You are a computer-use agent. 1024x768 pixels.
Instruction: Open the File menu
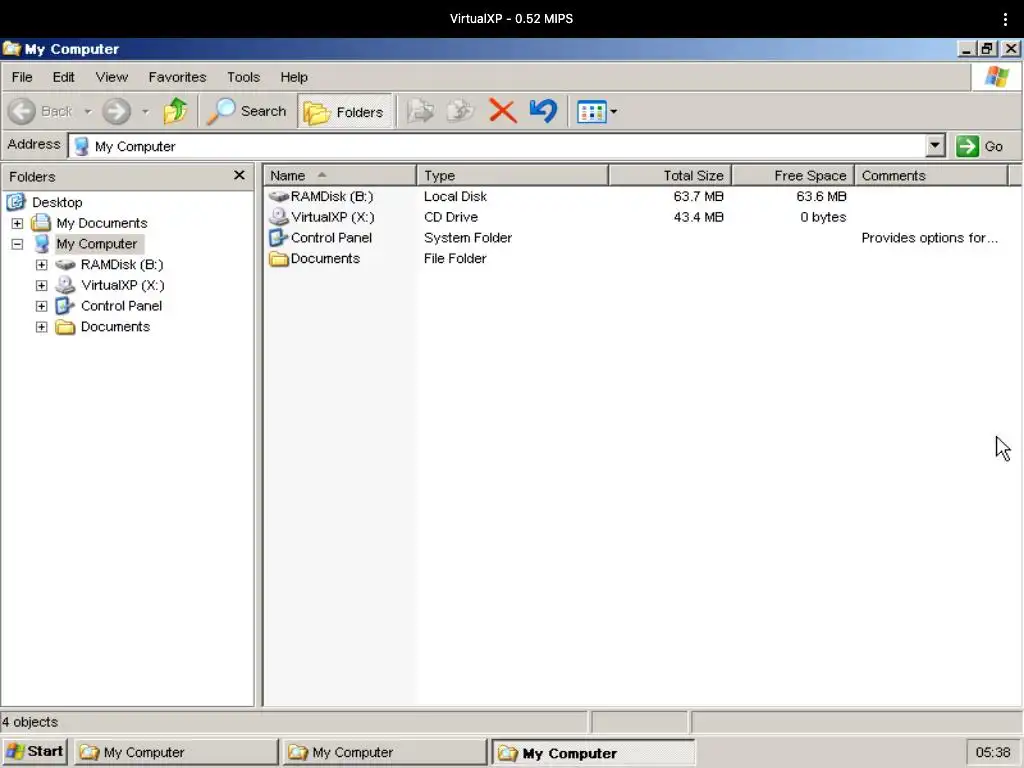coord(22,77)
